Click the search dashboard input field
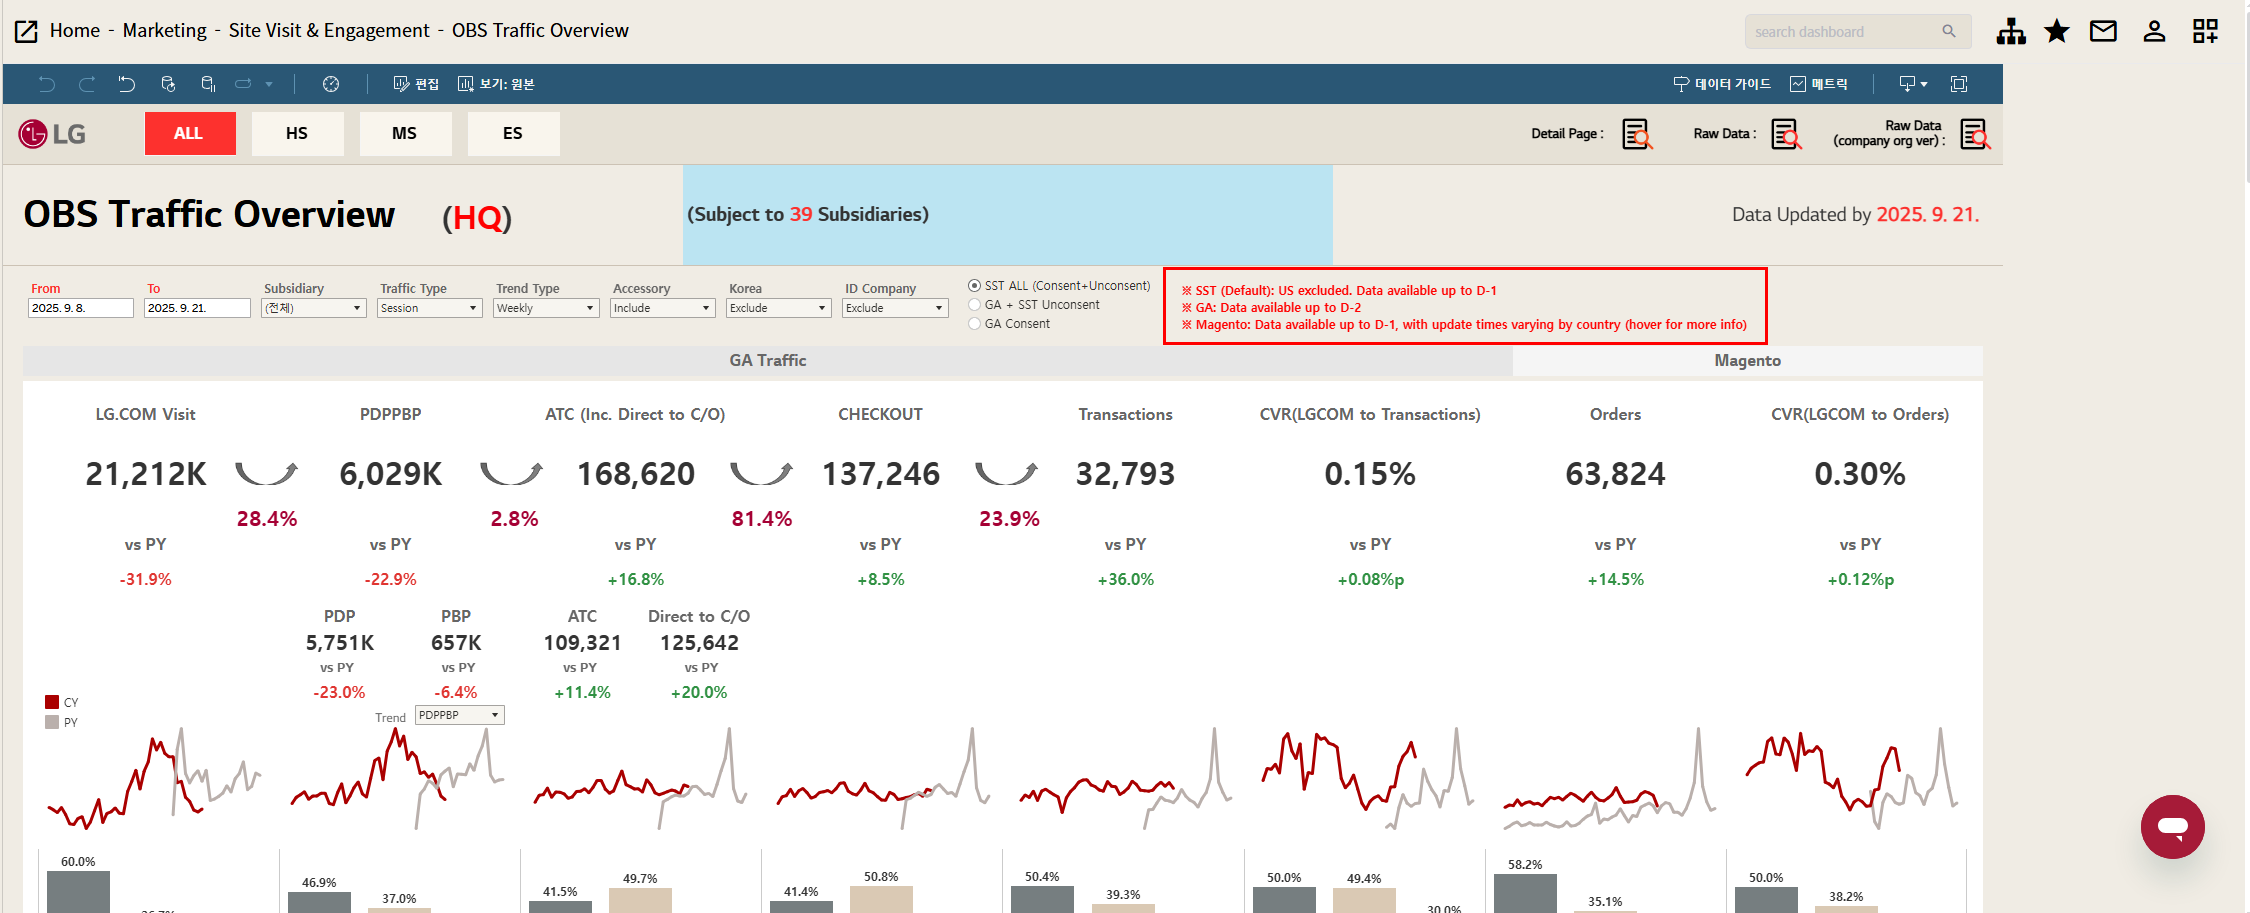The width and height of the screenshot is (2250, 913). tap(1845, 32)
